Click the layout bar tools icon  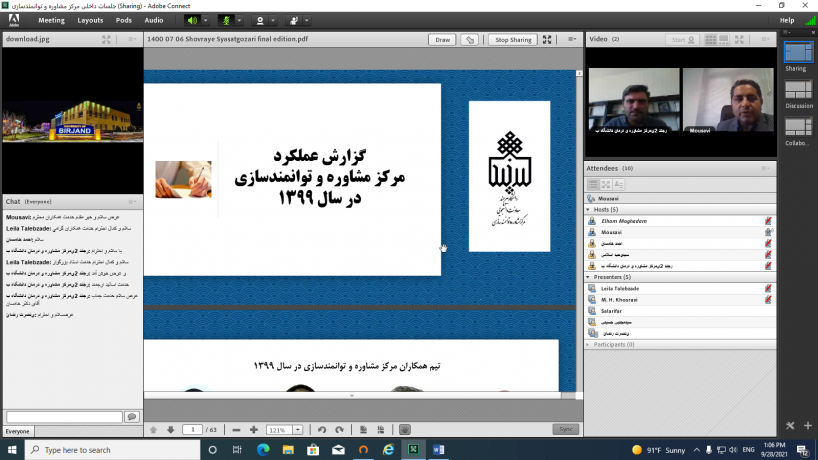point(790,426)
